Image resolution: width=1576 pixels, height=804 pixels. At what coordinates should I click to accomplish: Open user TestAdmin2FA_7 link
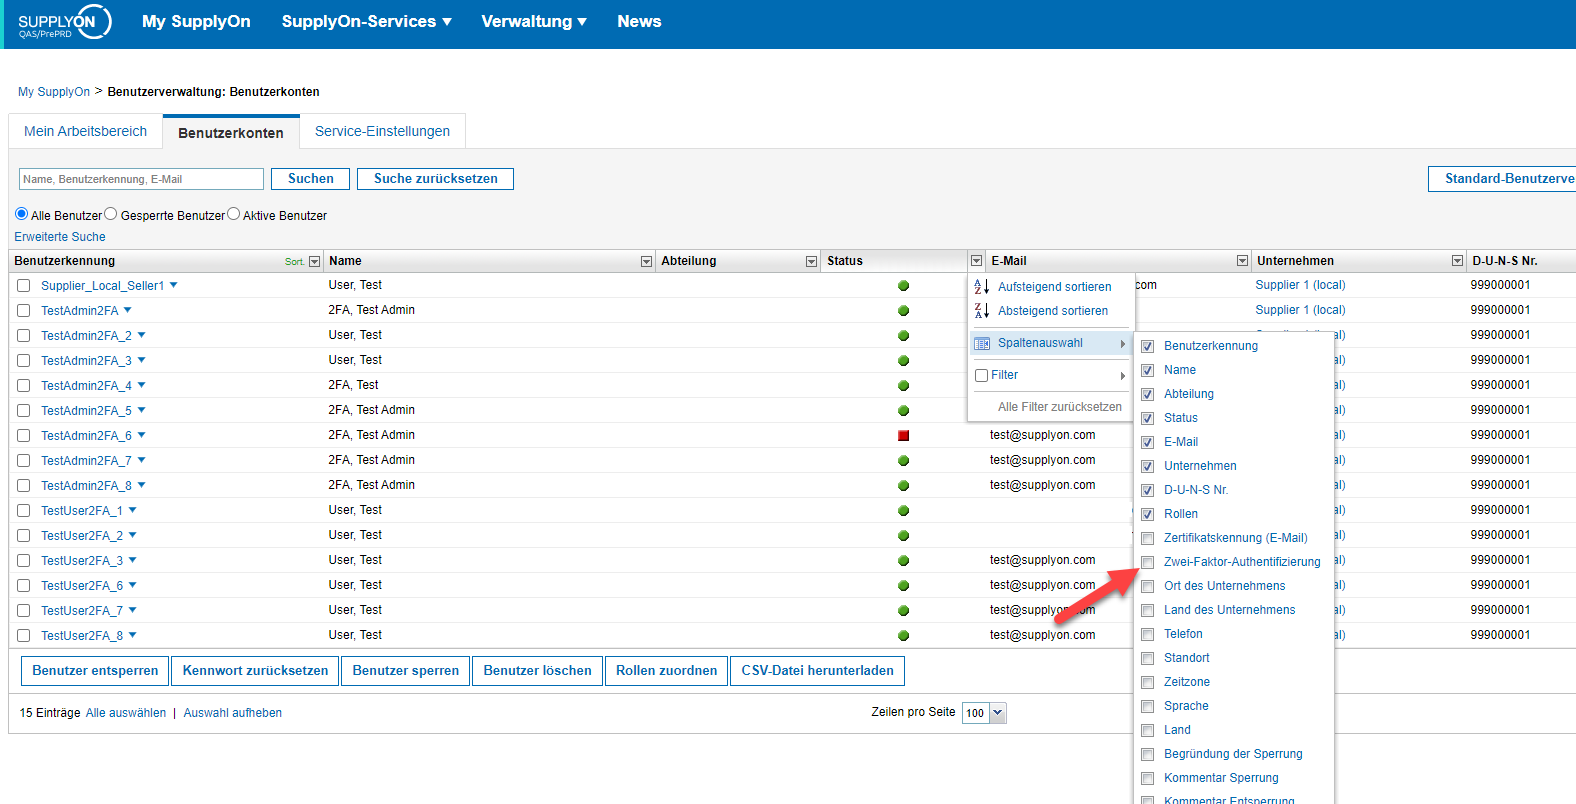pyautogui.click(x=86, y=461)
